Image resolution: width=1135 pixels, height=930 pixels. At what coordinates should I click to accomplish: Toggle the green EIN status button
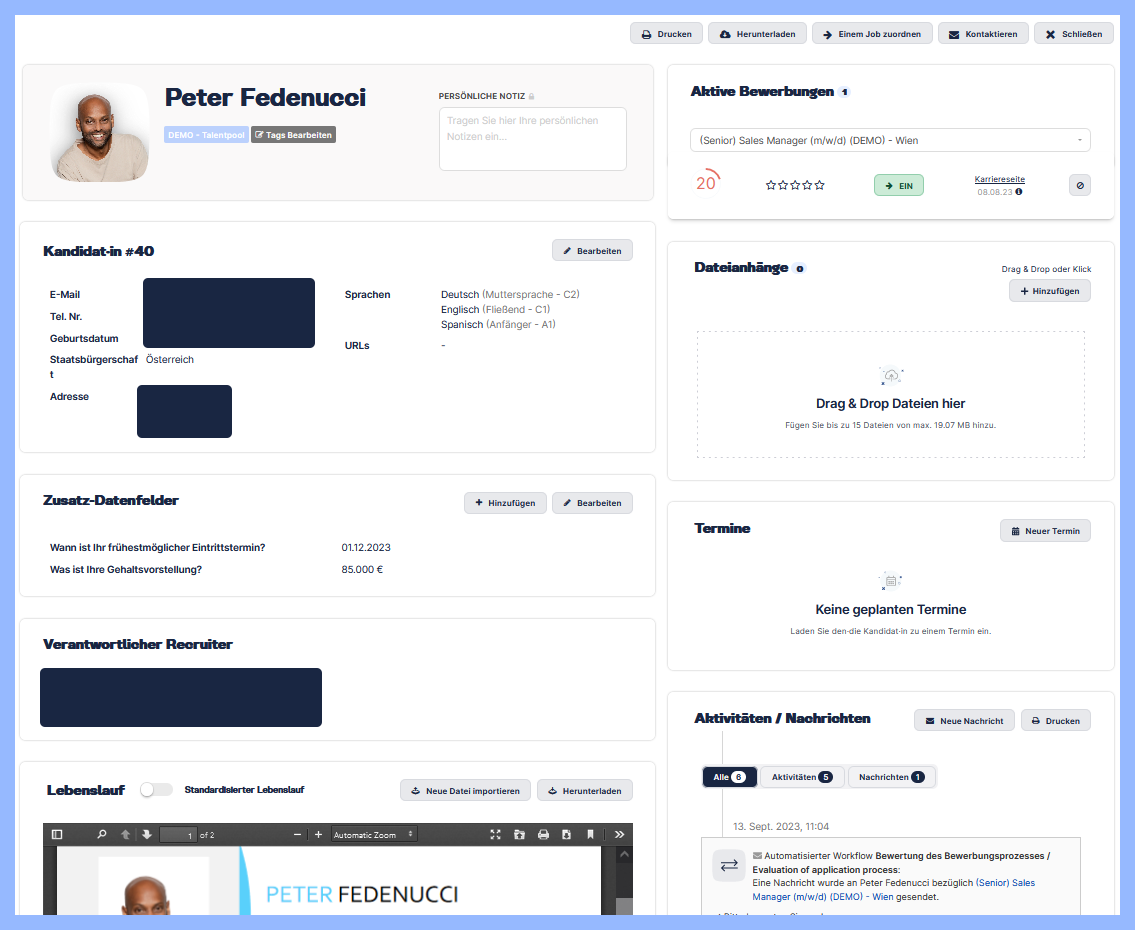click(898, 185)
